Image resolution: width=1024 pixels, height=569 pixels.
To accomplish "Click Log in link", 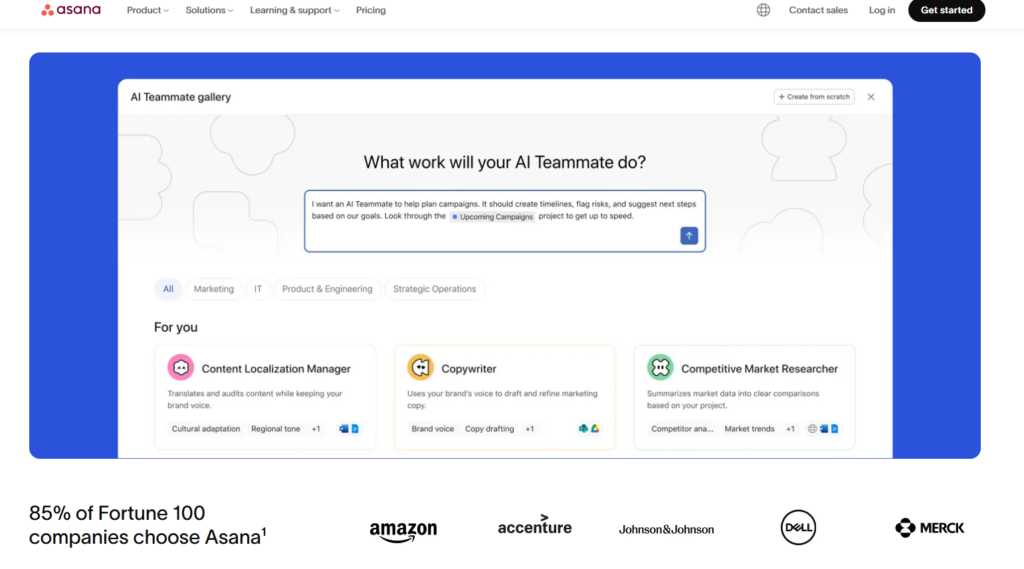I will 882,10.
